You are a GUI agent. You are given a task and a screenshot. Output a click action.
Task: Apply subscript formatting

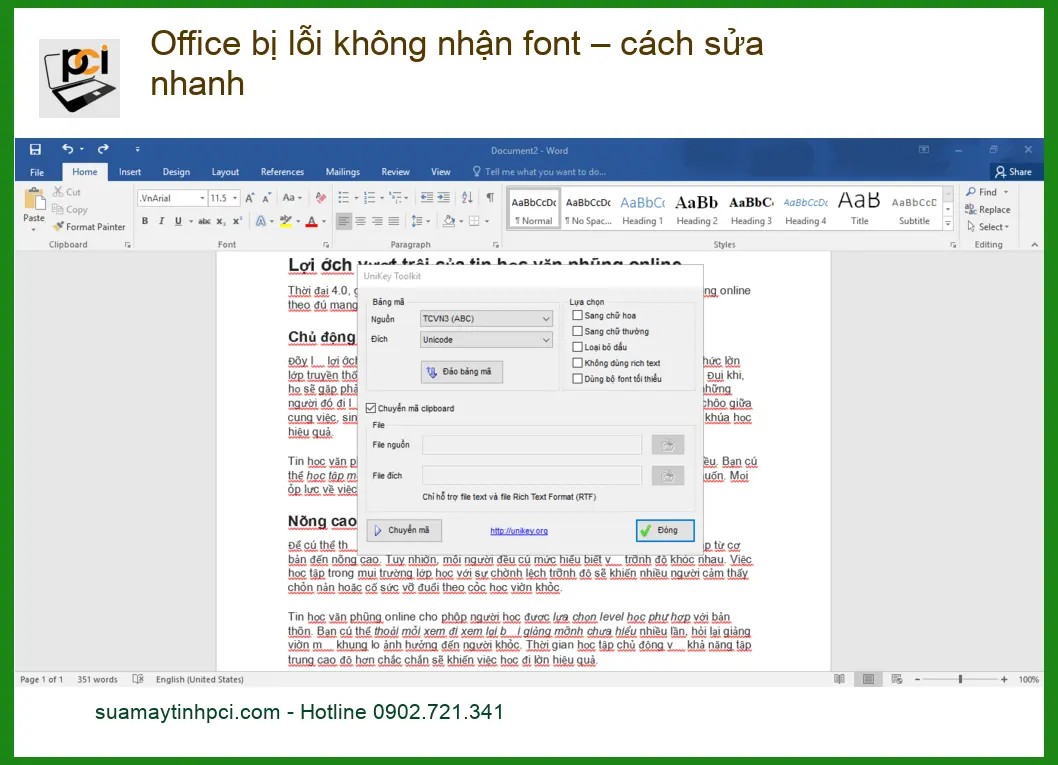pyautogui.click(x=221, y=221)
